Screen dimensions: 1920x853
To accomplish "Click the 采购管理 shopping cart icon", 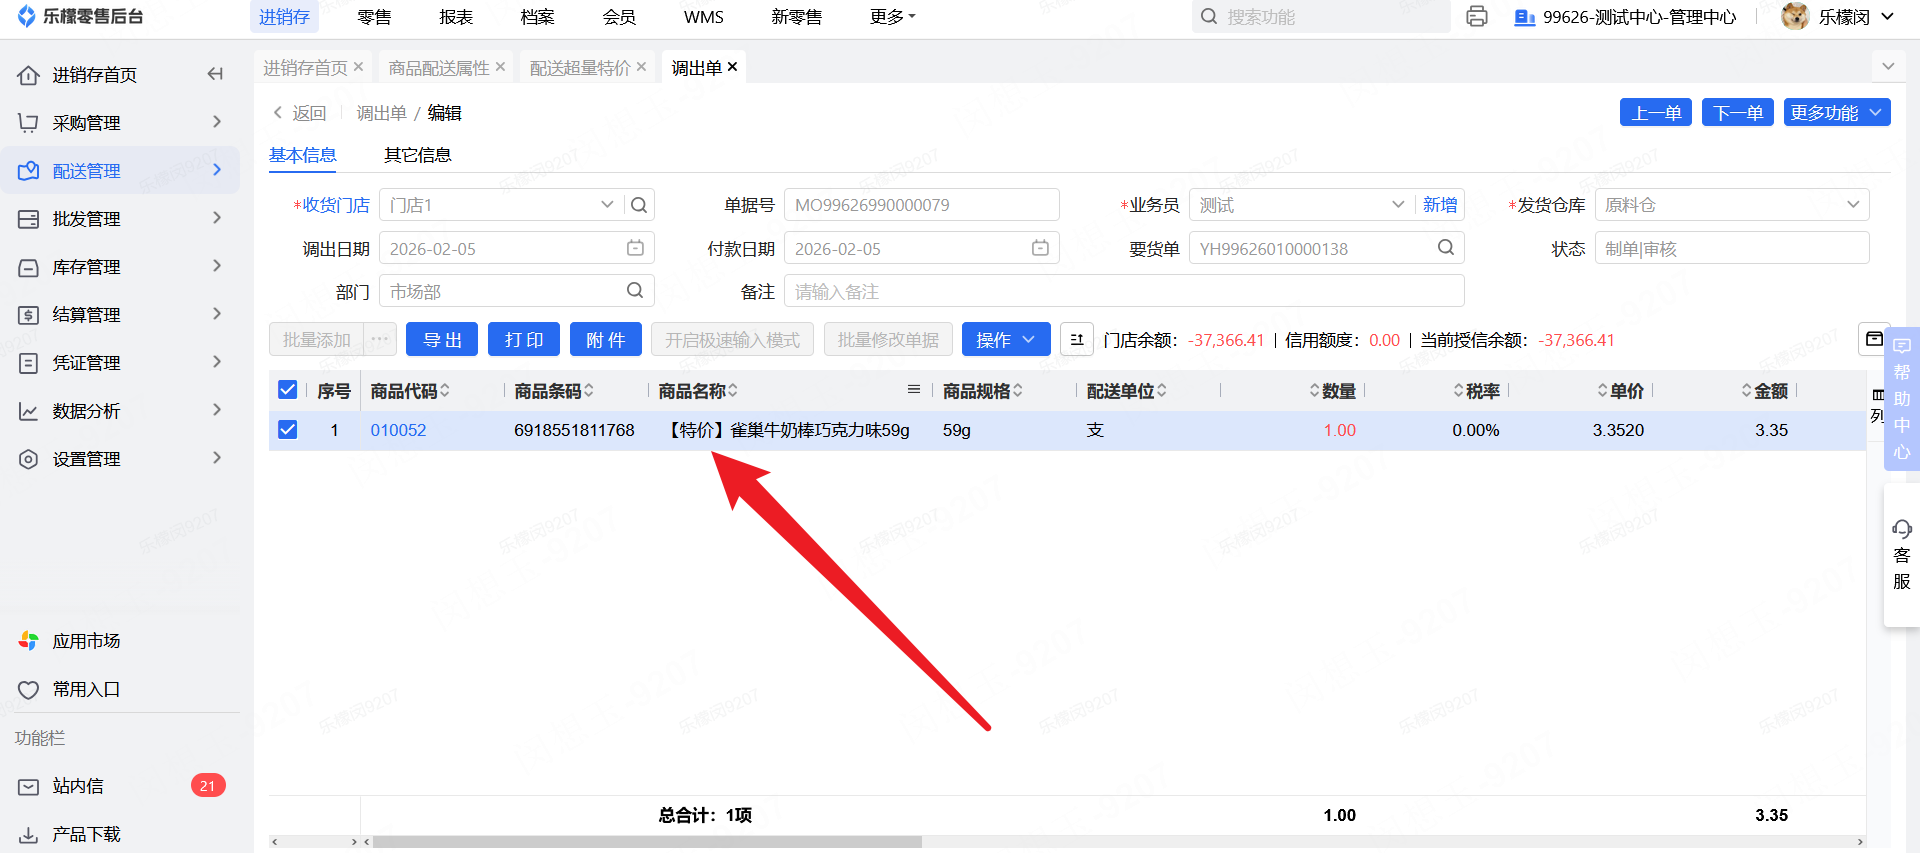I will [x=28, y=123].
